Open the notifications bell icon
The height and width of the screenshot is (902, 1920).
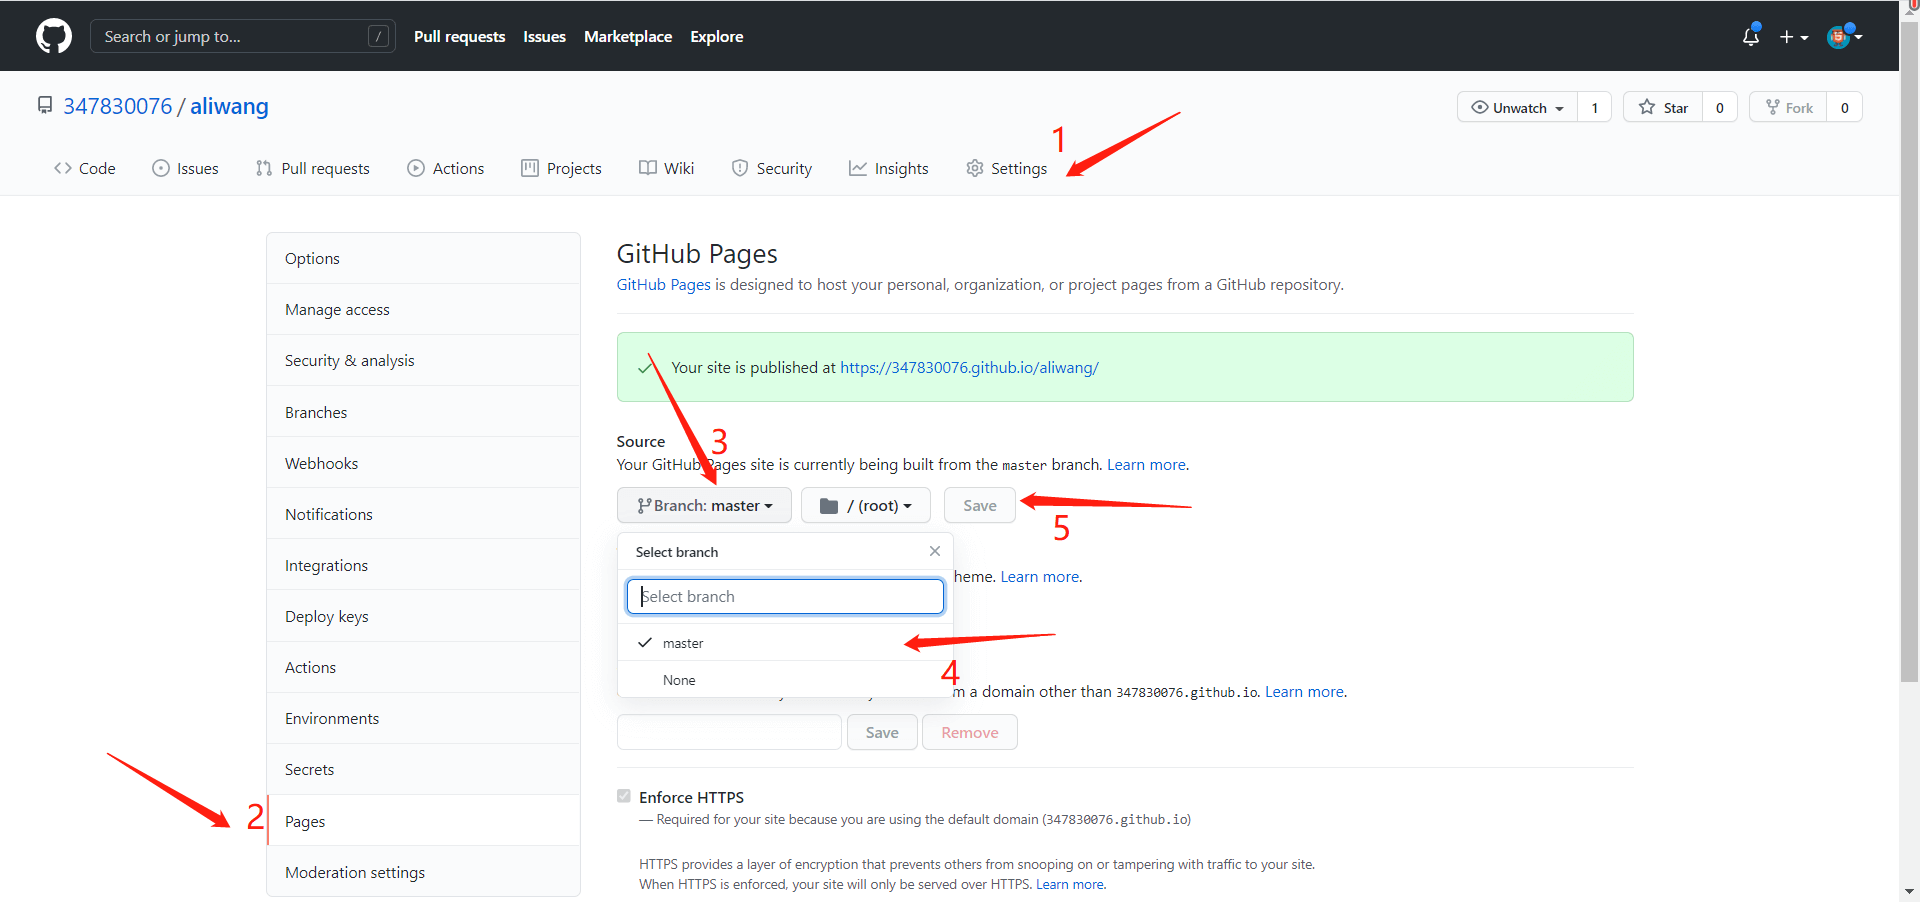click(x=1750, y=36)
